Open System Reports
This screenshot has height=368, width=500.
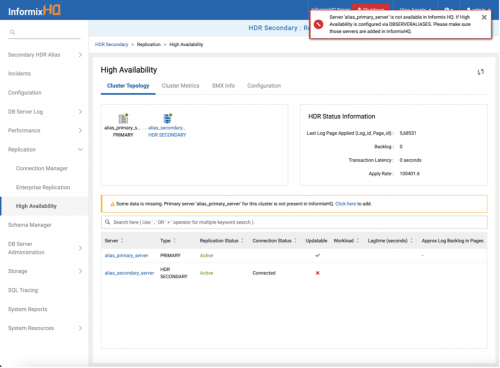[28, 309]
